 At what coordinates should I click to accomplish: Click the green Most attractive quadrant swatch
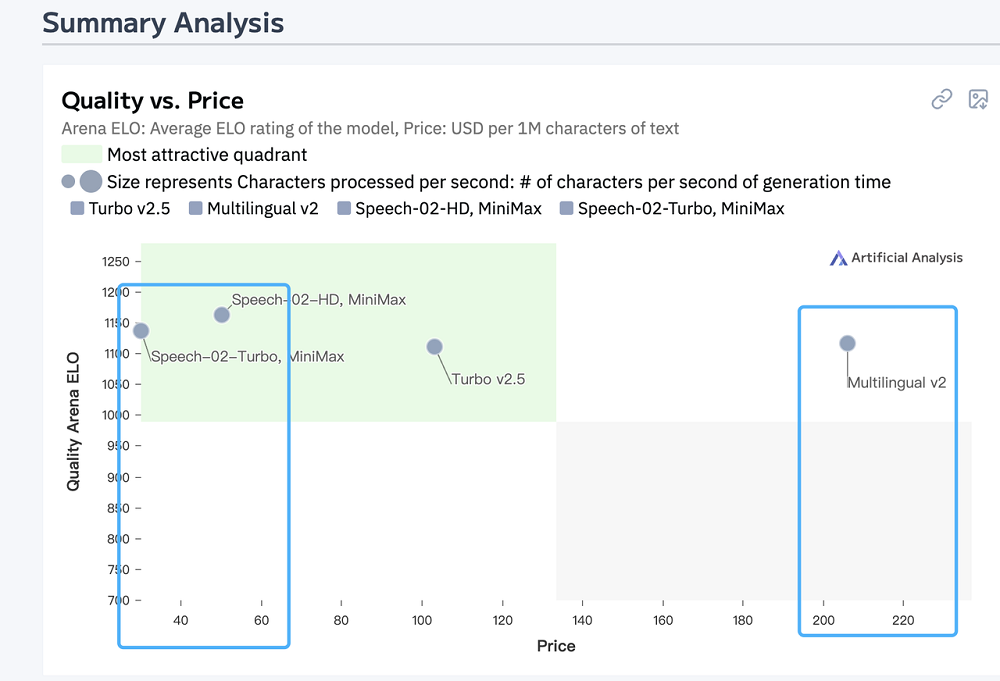tap(81, 155)
